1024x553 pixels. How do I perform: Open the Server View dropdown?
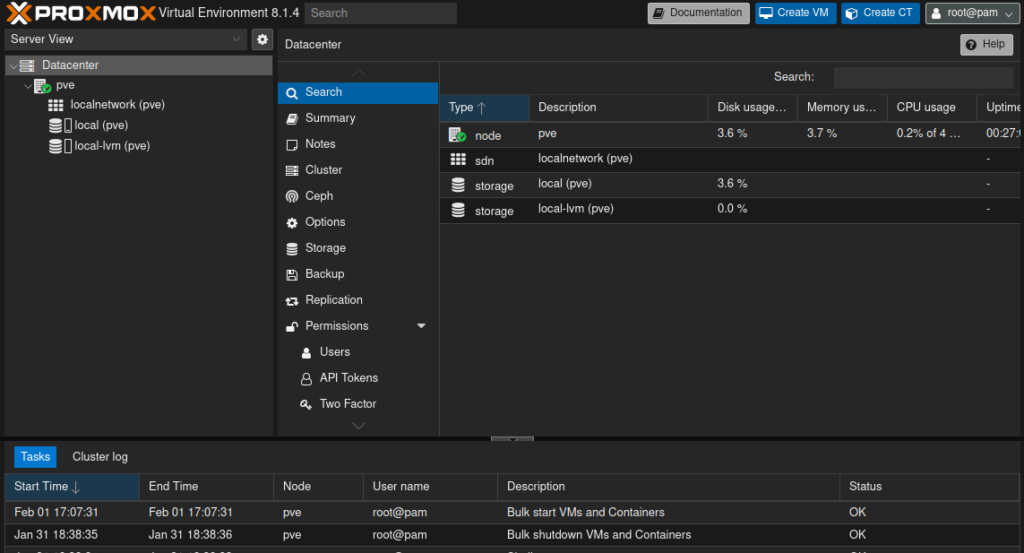(126, 39)
